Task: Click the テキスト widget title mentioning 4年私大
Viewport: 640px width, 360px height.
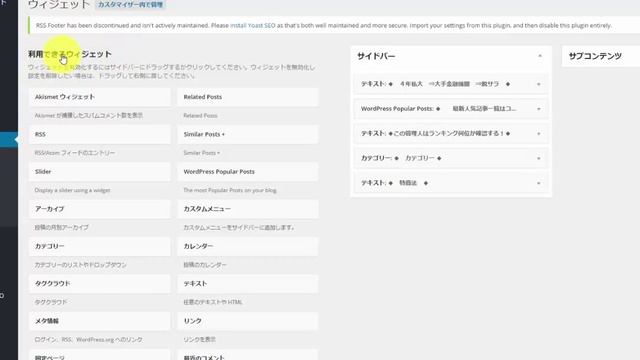Action: click(x=436, y=84)
